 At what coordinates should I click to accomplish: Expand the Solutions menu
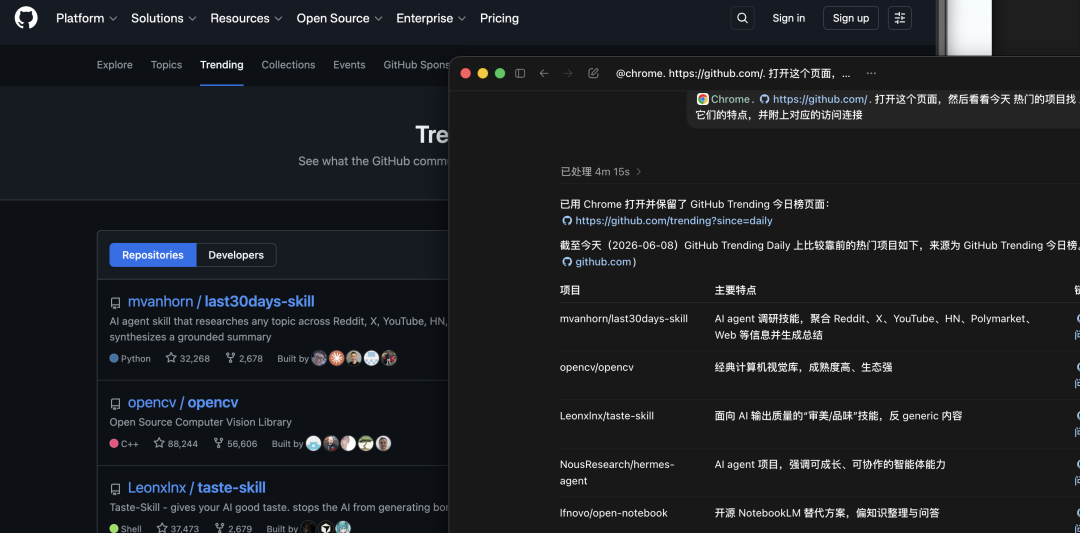click(164, 18)
